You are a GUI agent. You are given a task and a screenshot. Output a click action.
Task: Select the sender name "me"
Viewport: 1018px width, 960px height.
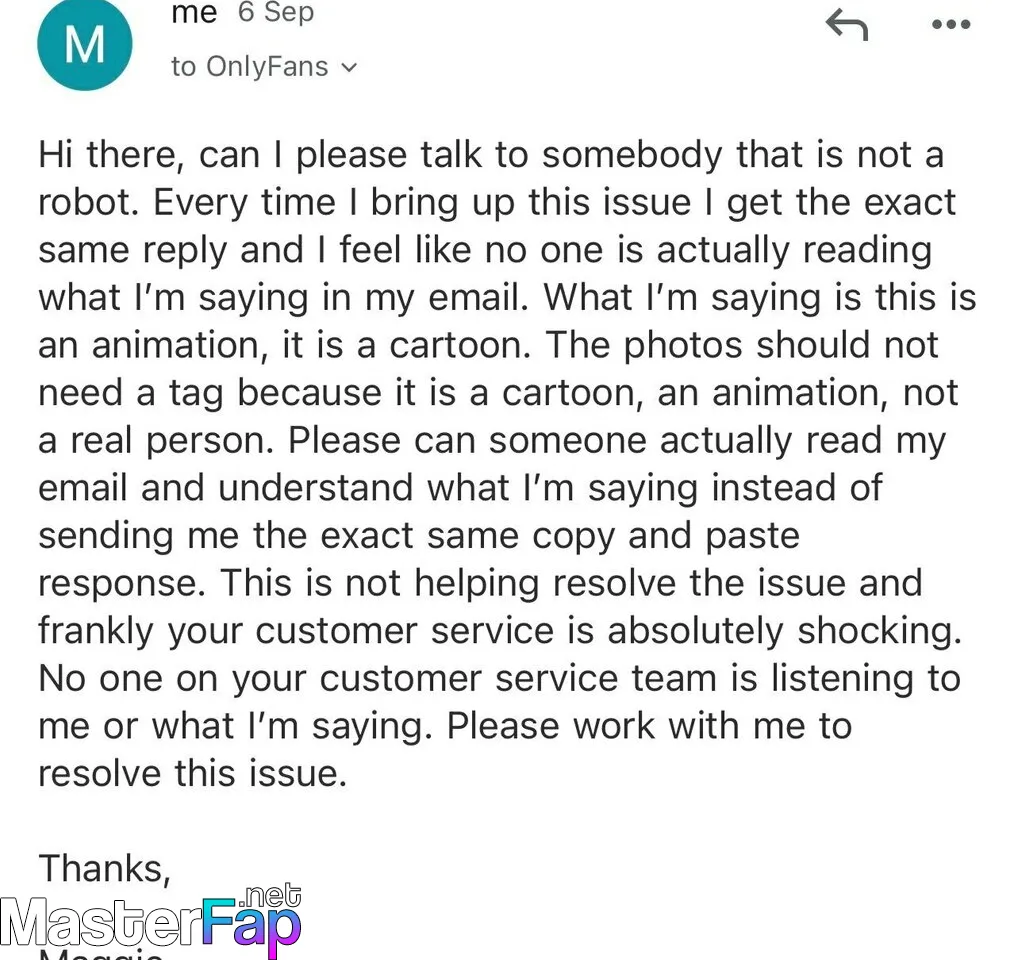coord(194,13)
